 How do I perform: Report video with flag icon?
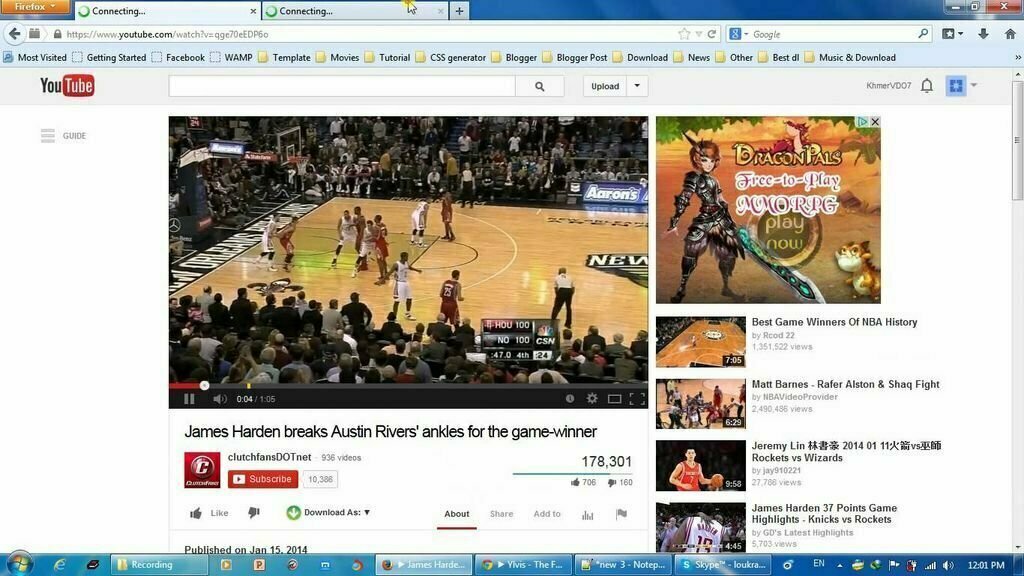[621, 514]
